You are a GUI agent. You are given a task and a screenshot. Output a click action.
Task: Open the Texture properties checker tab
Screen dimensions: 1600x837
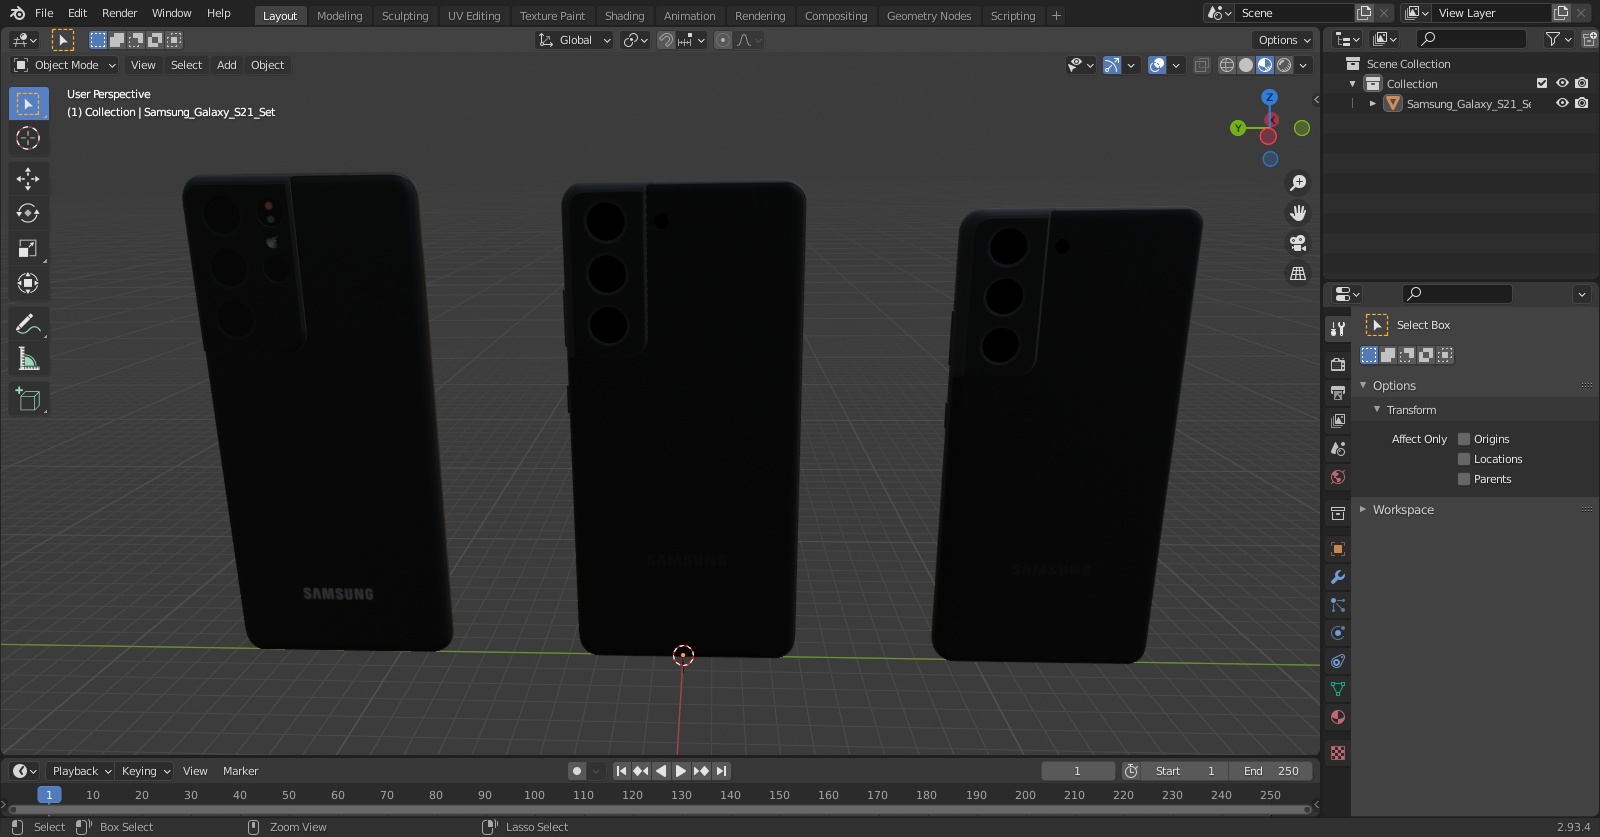(1338, 753)
